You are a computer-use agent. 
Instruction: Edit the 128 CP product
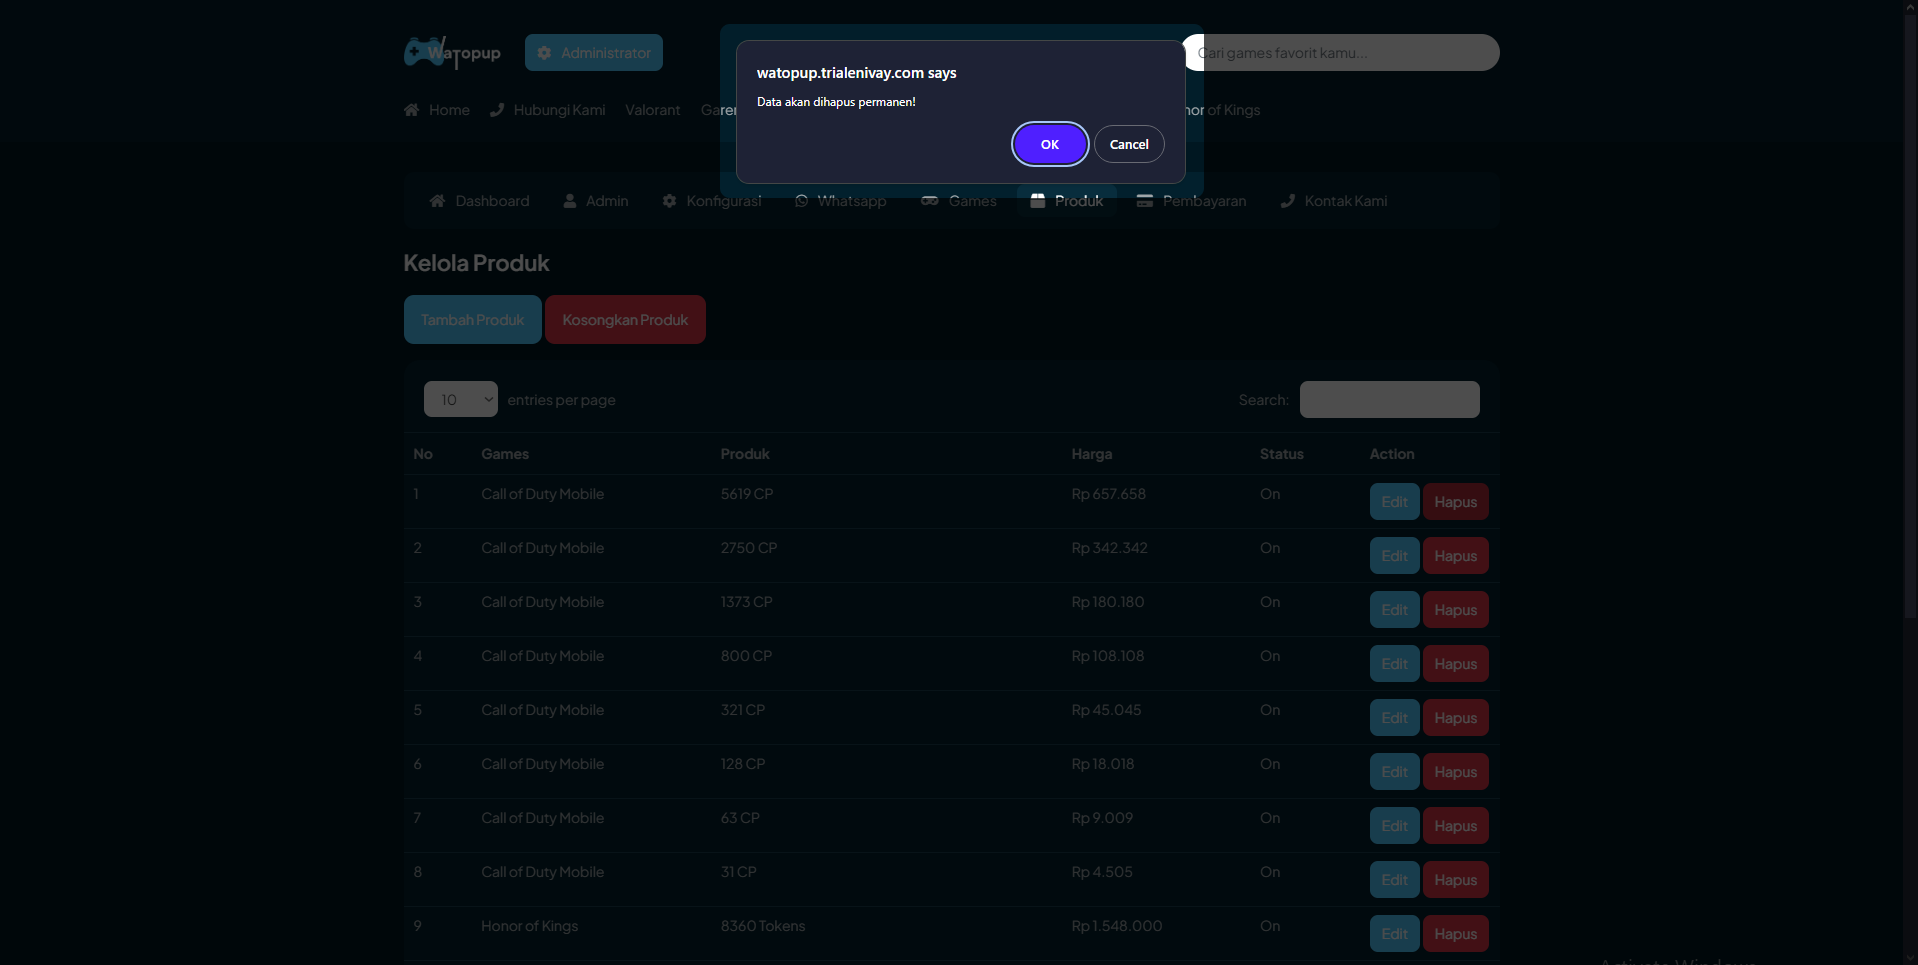coord(1394,772)
